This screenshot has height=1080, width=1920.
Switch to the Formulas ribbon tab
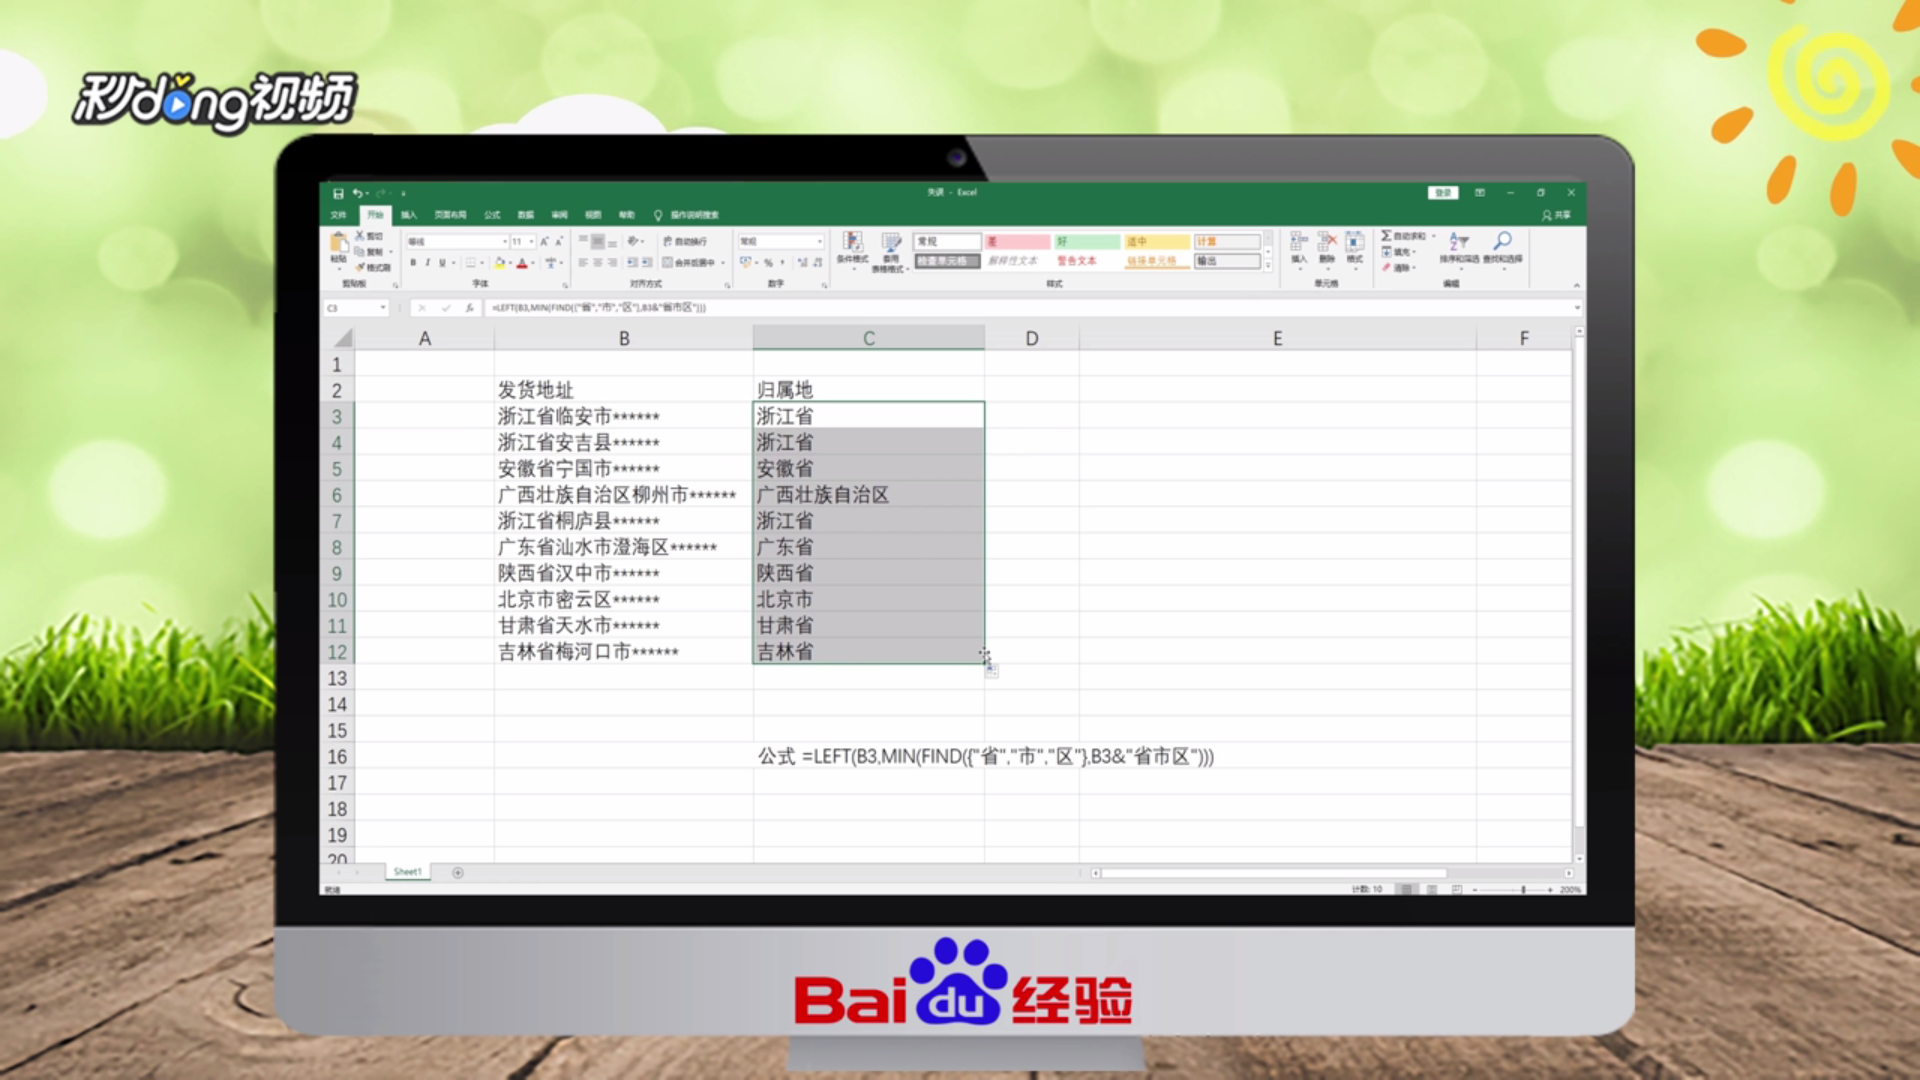click(492, 215)
